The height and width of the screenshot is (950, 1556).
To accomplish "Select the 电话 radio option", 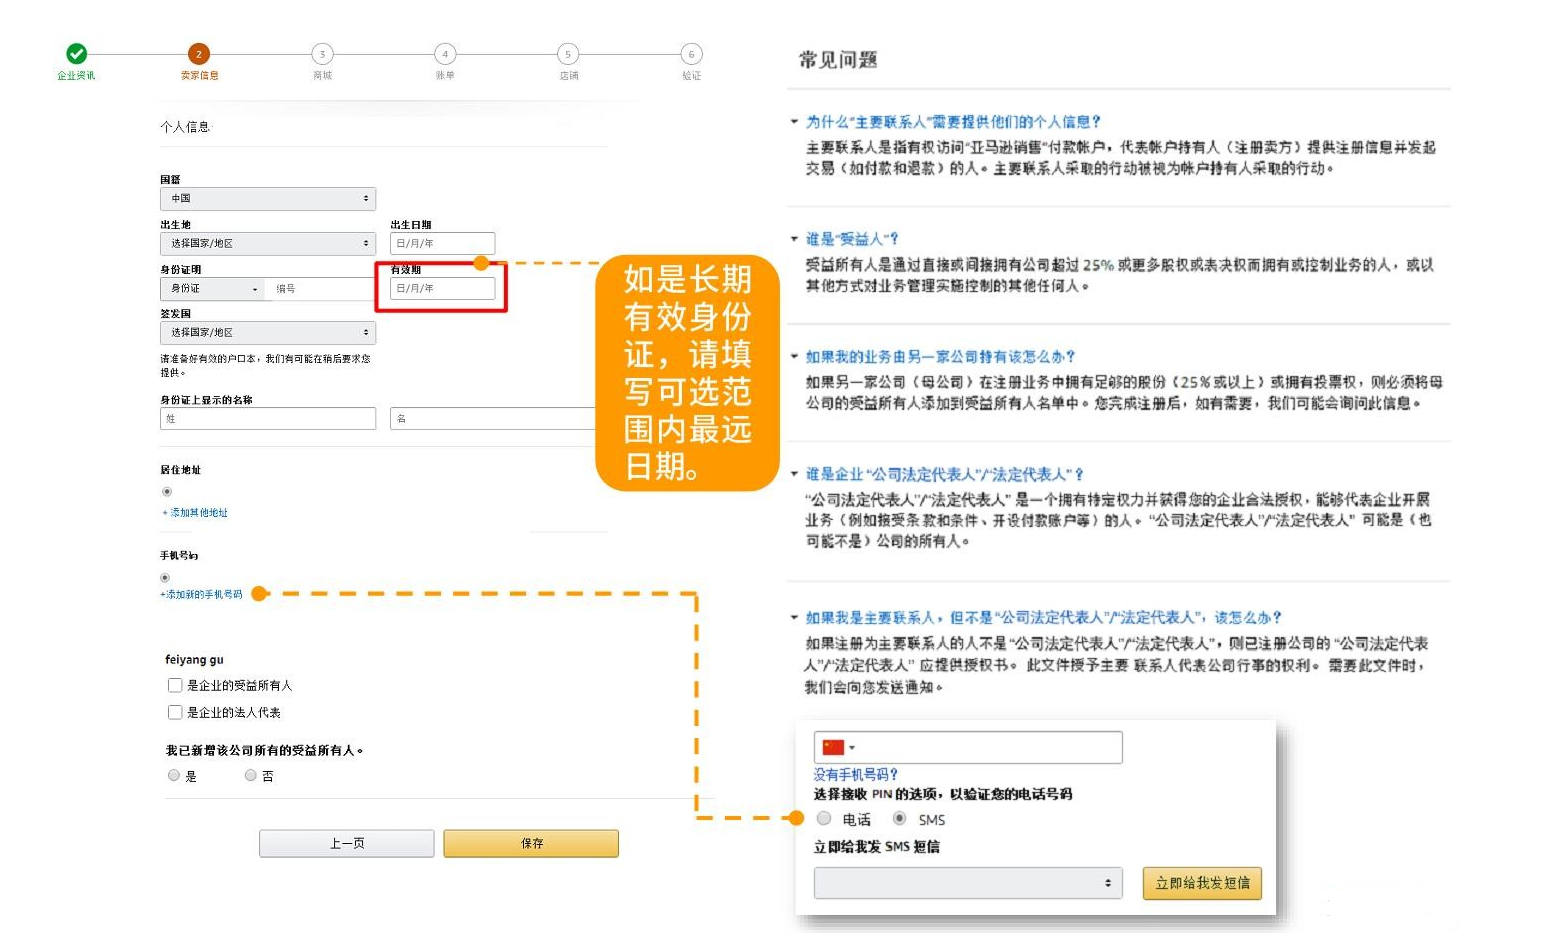I will [x=824, y=819].
